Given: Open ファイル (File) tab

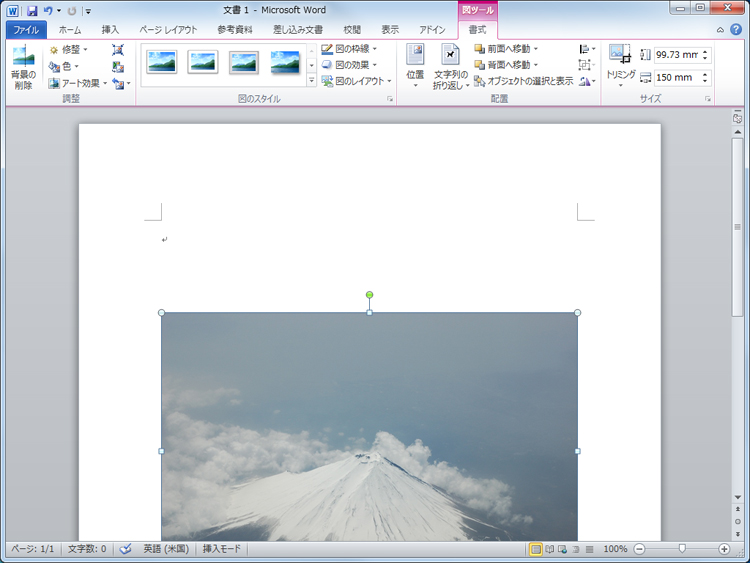Looking at the screenshot, I should [26, 30].
